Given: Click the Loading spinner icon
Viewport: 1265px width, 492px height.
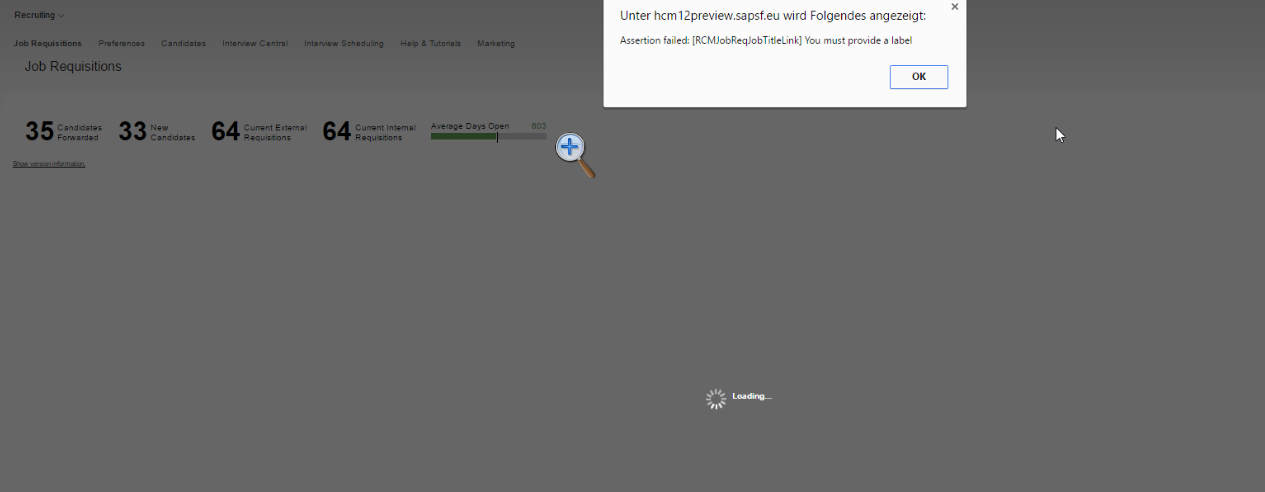Looking at the screenshot, I should point(716,399).
